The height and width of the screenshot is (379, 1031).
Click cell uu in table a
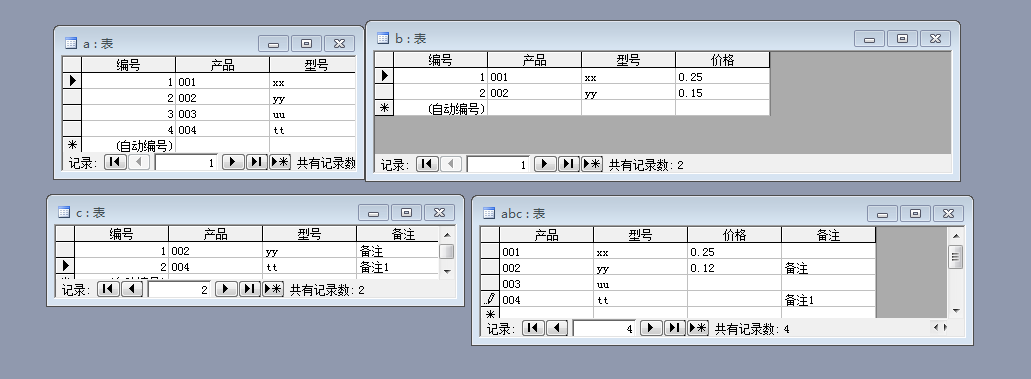tap(312, 113)
